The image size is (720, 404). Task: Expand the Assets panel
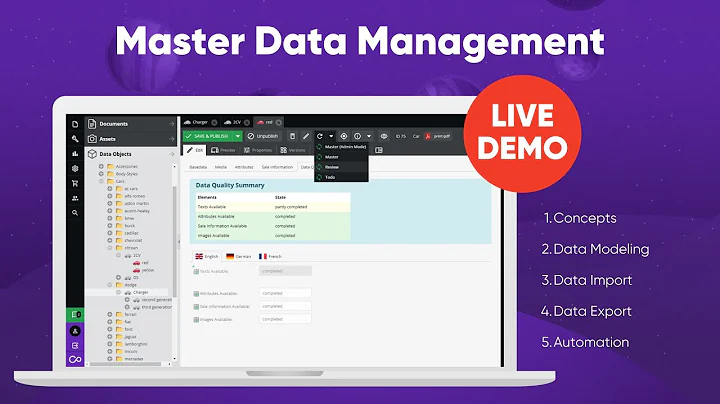point(131,139)
